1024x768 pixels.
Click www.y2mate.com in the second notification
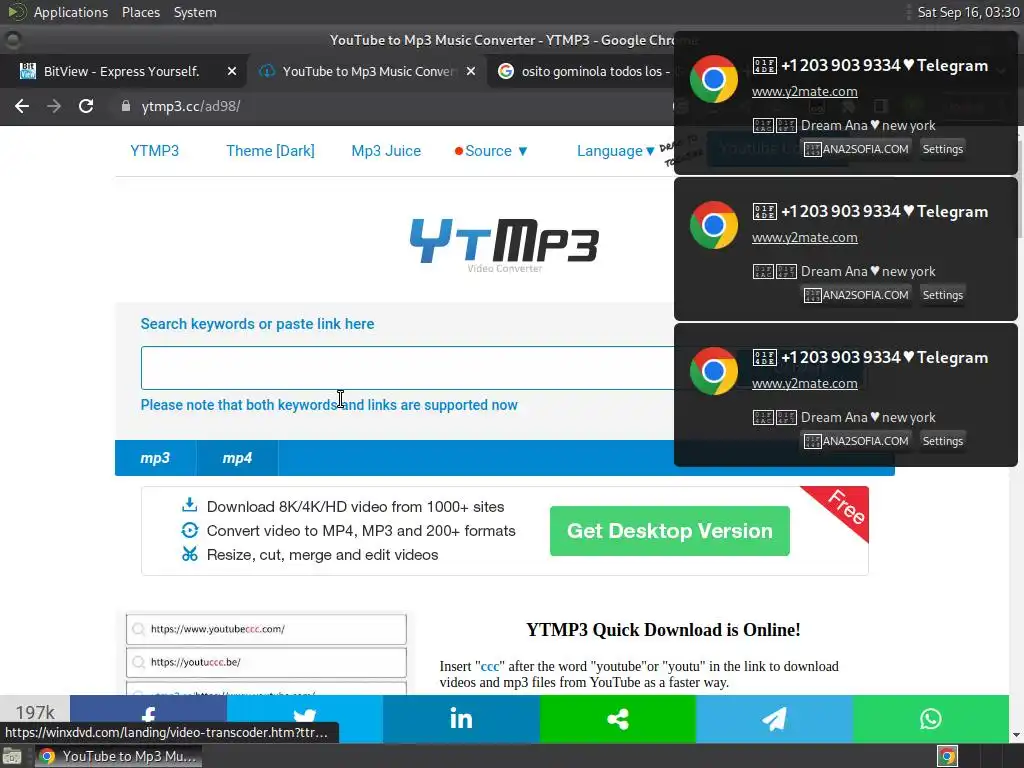(x=805, y=238)
